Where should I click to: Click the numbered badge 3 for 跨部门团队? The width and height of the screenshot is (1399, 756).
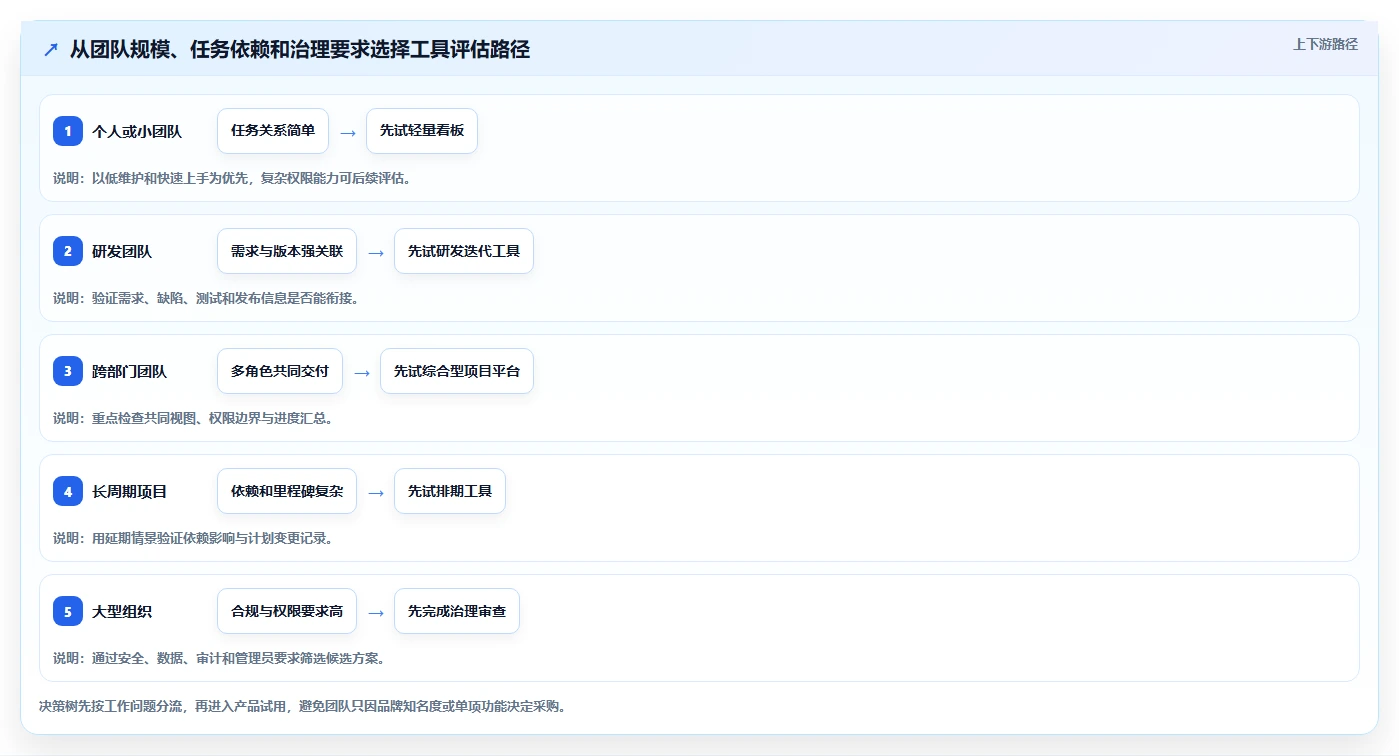coord(68,371)
